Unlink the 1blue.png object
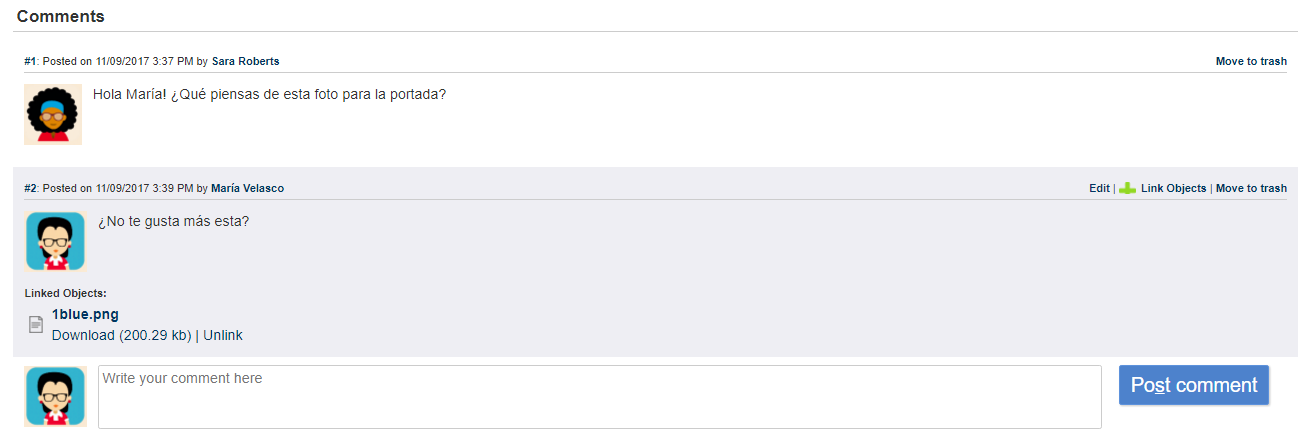The image size is (1298, 445). pyautogui.click(x=223, y=335)
